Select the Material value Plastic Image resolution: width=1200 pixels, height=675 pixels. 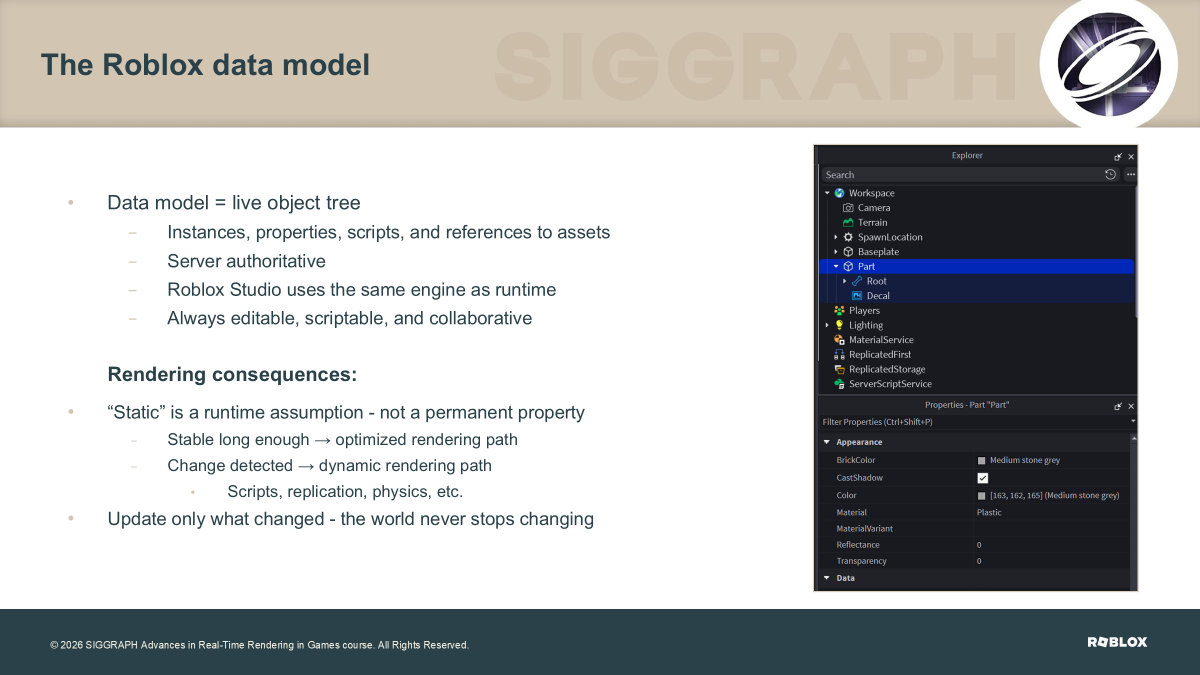[989, 512]
